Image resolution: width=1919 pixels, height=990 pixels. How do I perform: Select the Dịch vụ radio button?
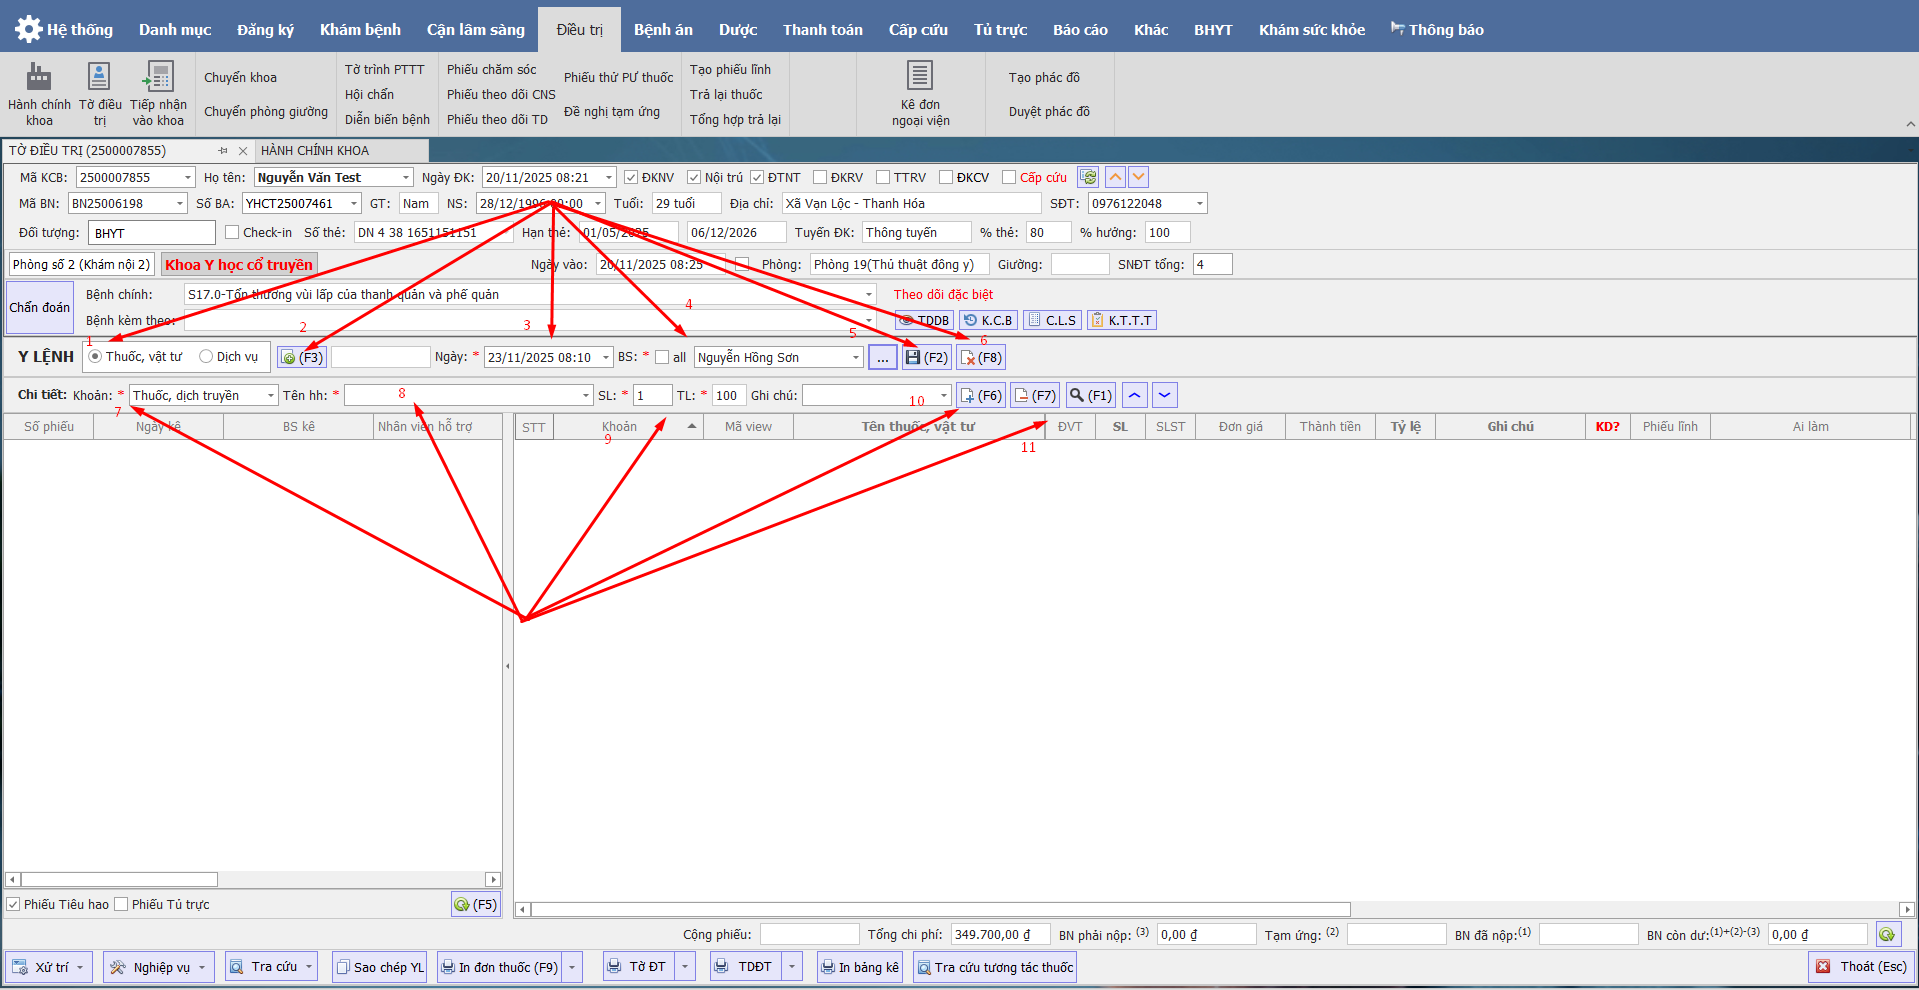pos(206,356)
